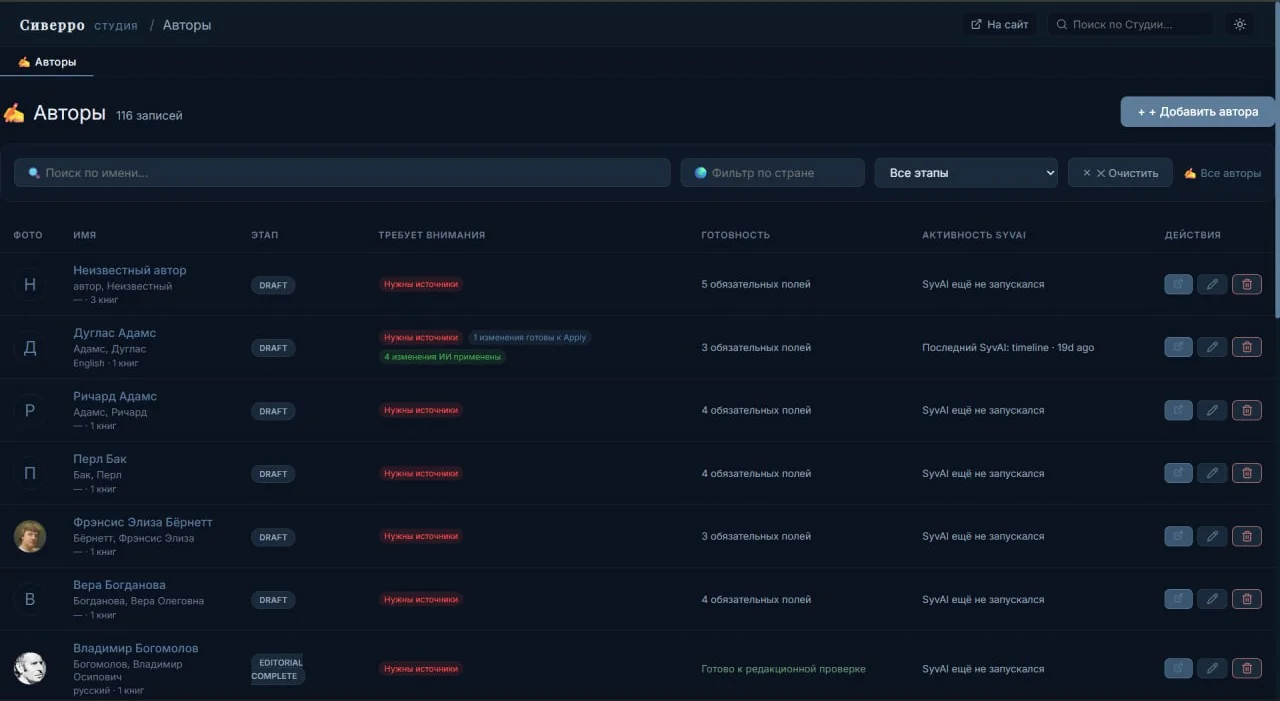Viewport: 1280px width, 701px height.
Task: Click the EDITORIAL COMPLETE stage badge
Action: pyautogui.click(x=277, y=669)
